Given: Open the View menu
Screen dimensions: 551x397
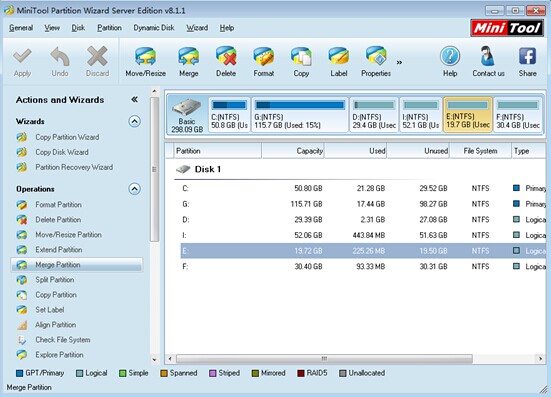Looking at the screenshot, I should [x=52, y=28].
